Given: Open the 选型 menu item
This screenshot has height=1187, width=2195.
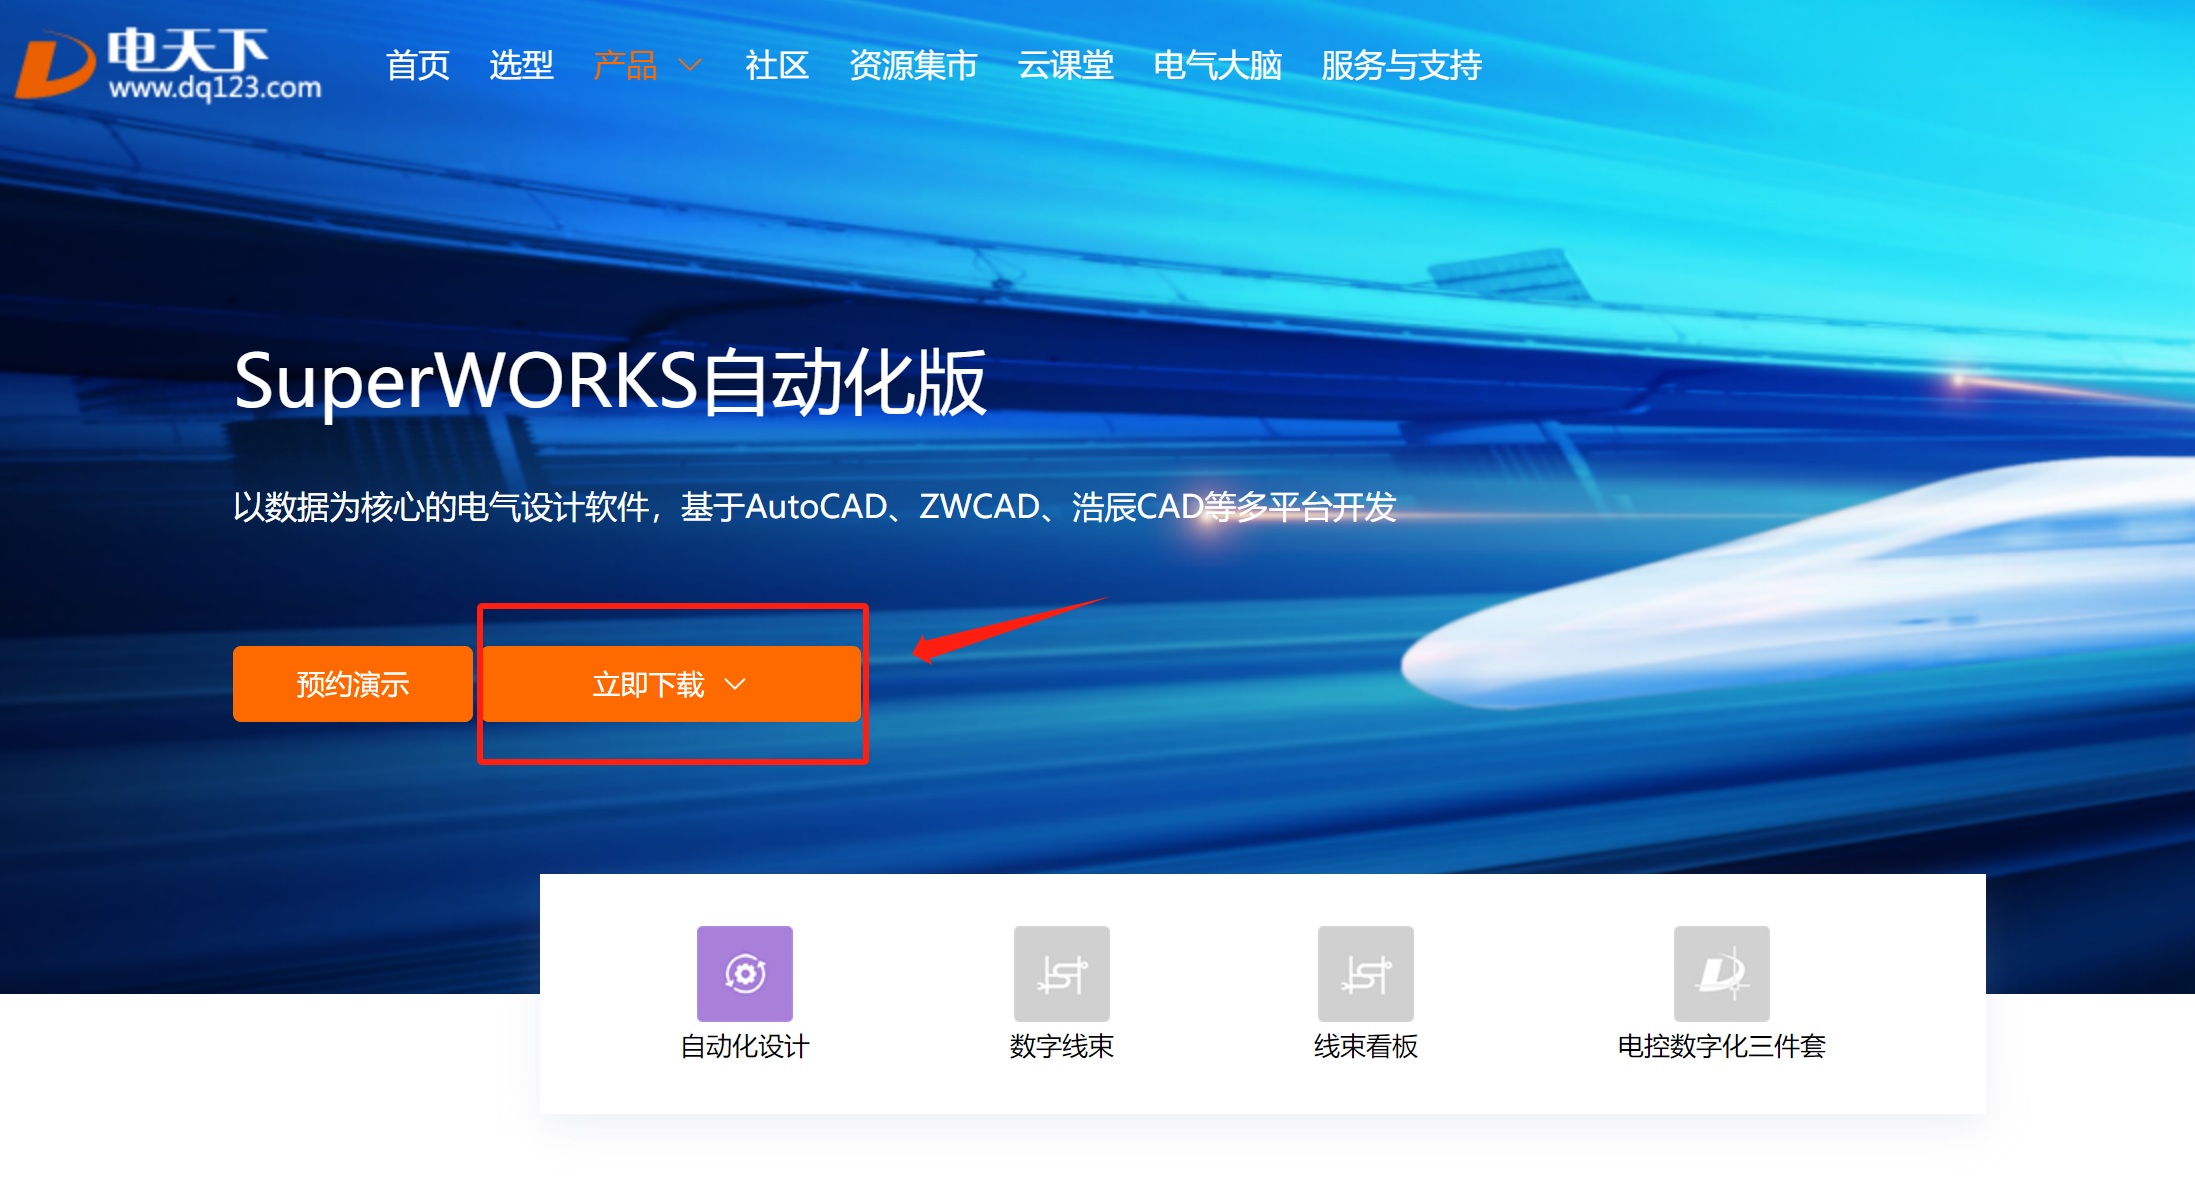Looking at the screenshot, I should click(x=521, y=66).
